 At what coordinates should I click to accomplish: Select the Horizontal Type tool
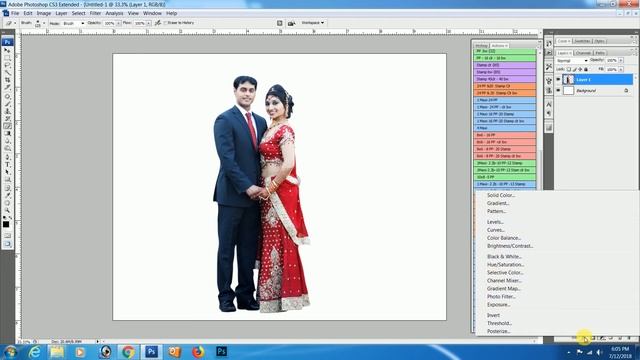click(x=7, y=164)
